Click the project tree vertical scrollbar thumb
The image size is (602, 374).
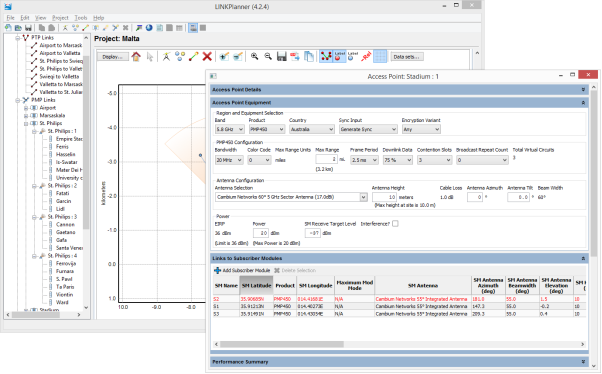[x=86, y=143]
